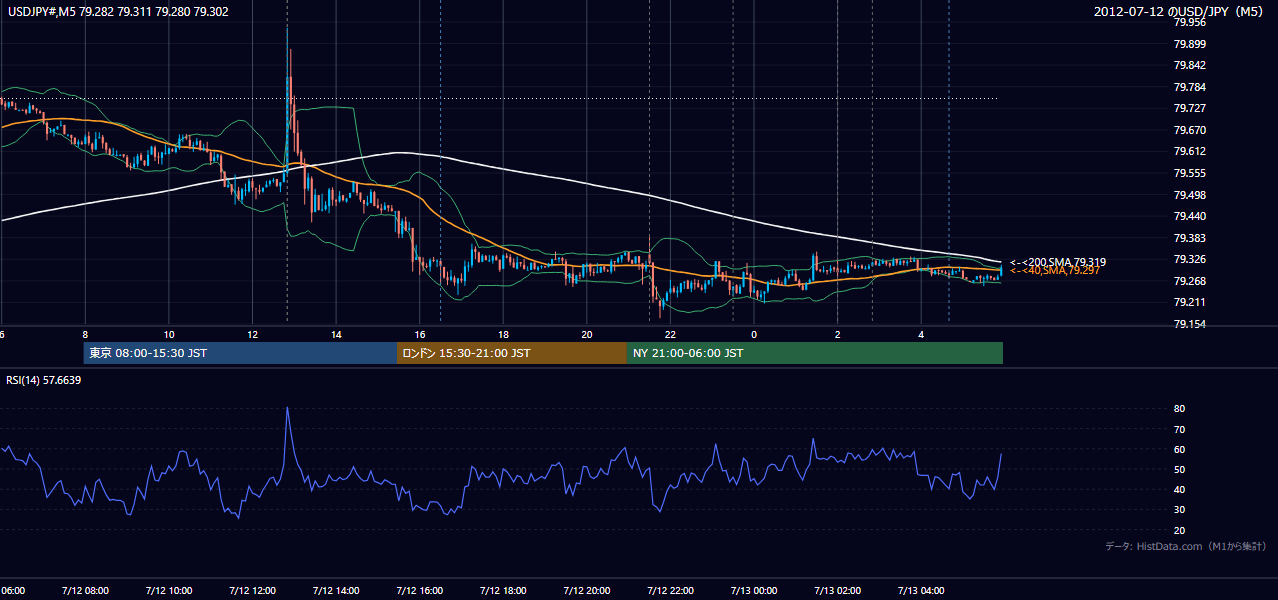Click RSI scale value 20
Screen dimensions: 1278x600
[1179, 530]
